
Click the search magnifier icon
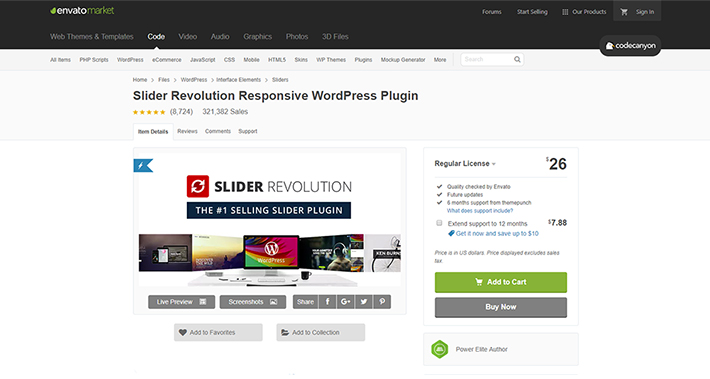point(517,59)
